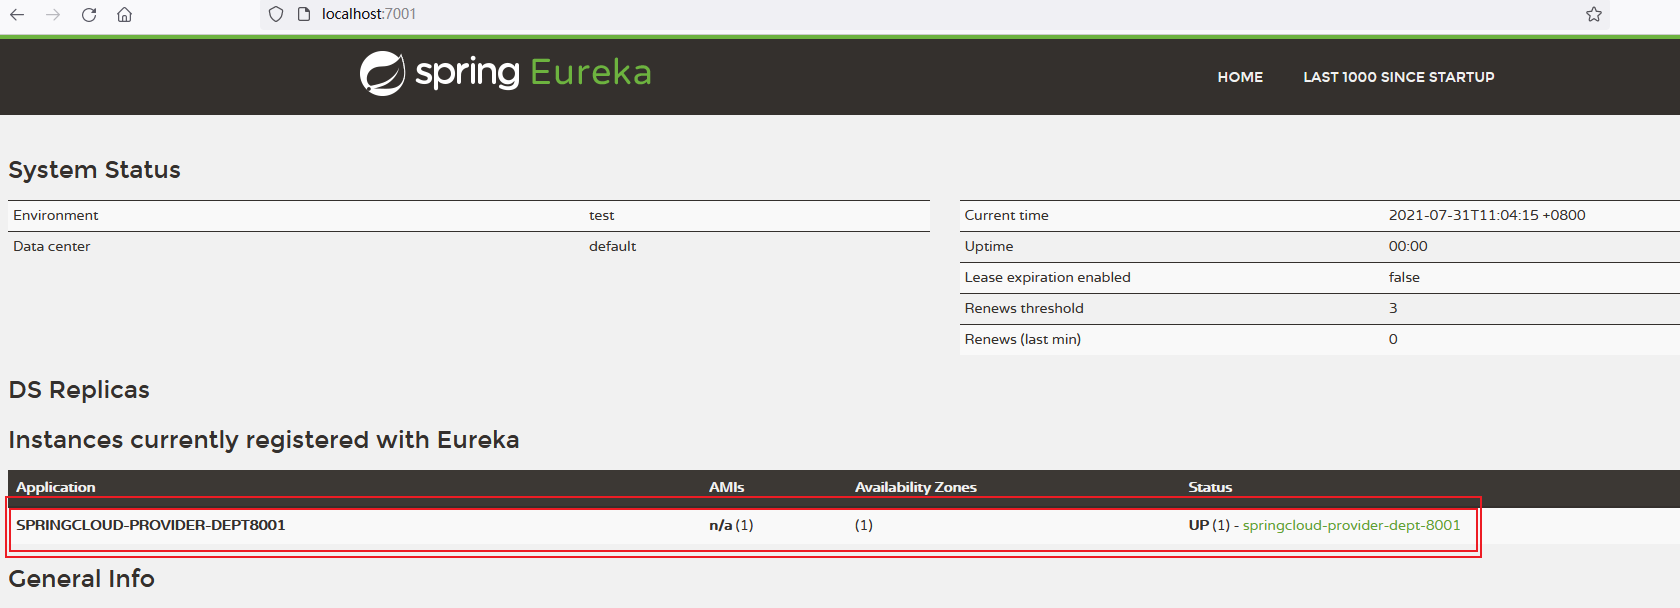Click the DS Replicas heading
Screen dimensions: 1680x608
pyautogui.click(x=79, y=390)
